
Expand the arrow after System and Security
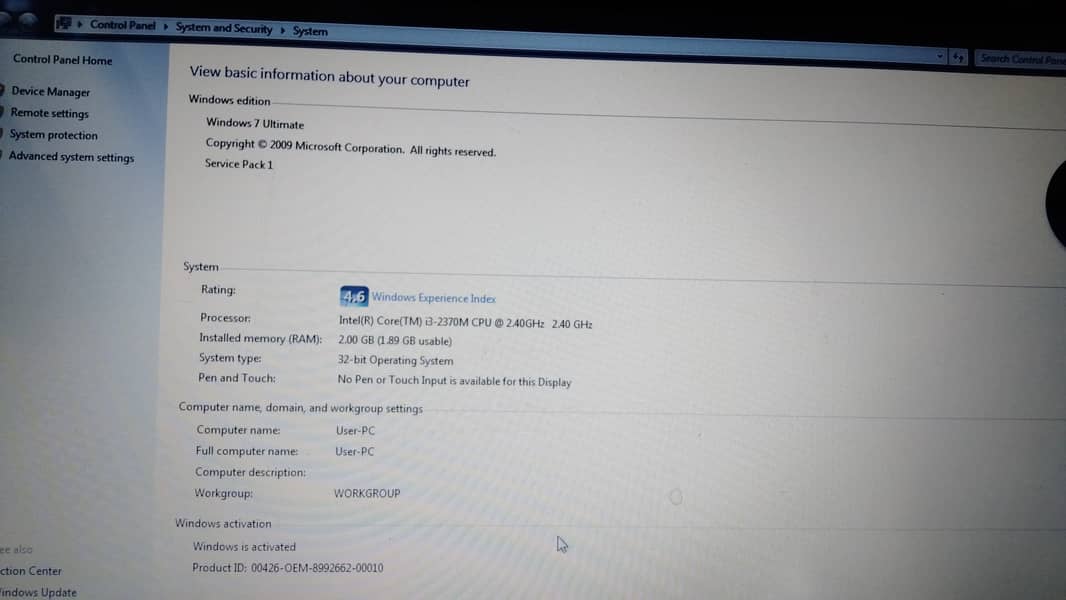(283, 30)
